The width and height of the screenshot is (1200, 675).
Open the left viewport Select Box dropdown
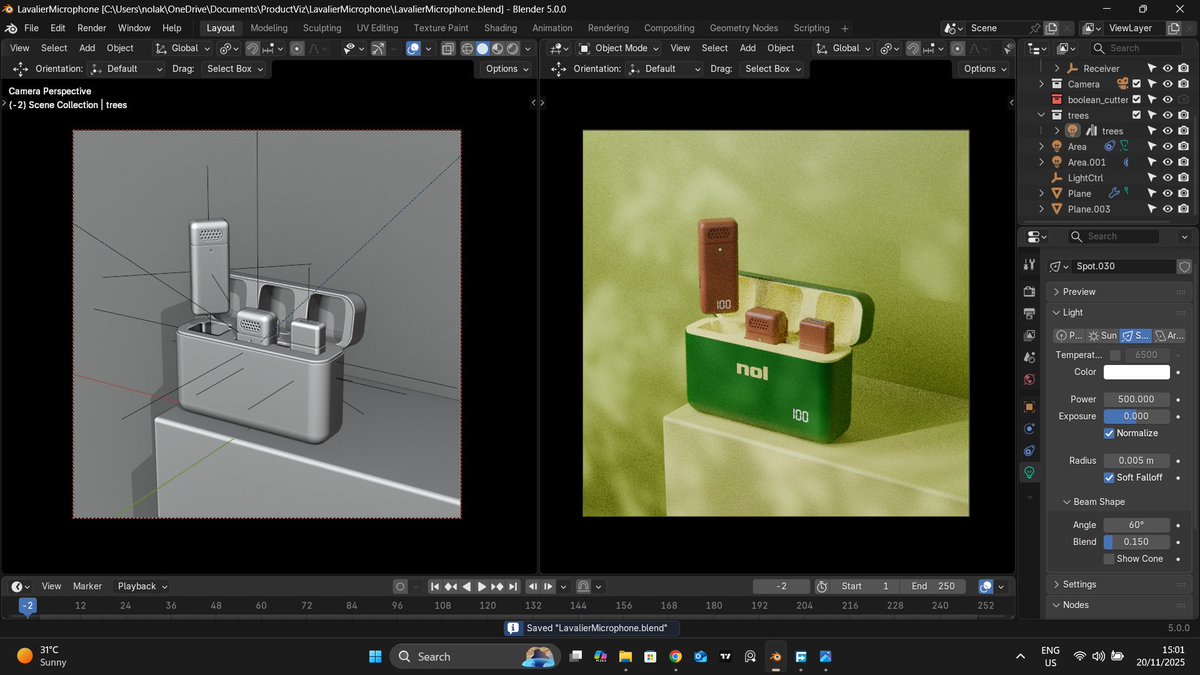click(x=235, y=69)
